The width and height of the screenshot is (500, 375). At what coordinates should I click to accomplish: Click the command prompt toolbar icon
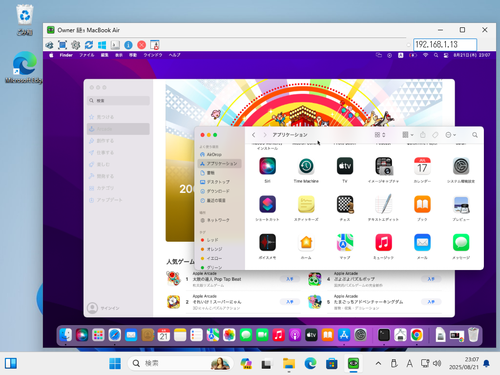[x=115, y=45]
